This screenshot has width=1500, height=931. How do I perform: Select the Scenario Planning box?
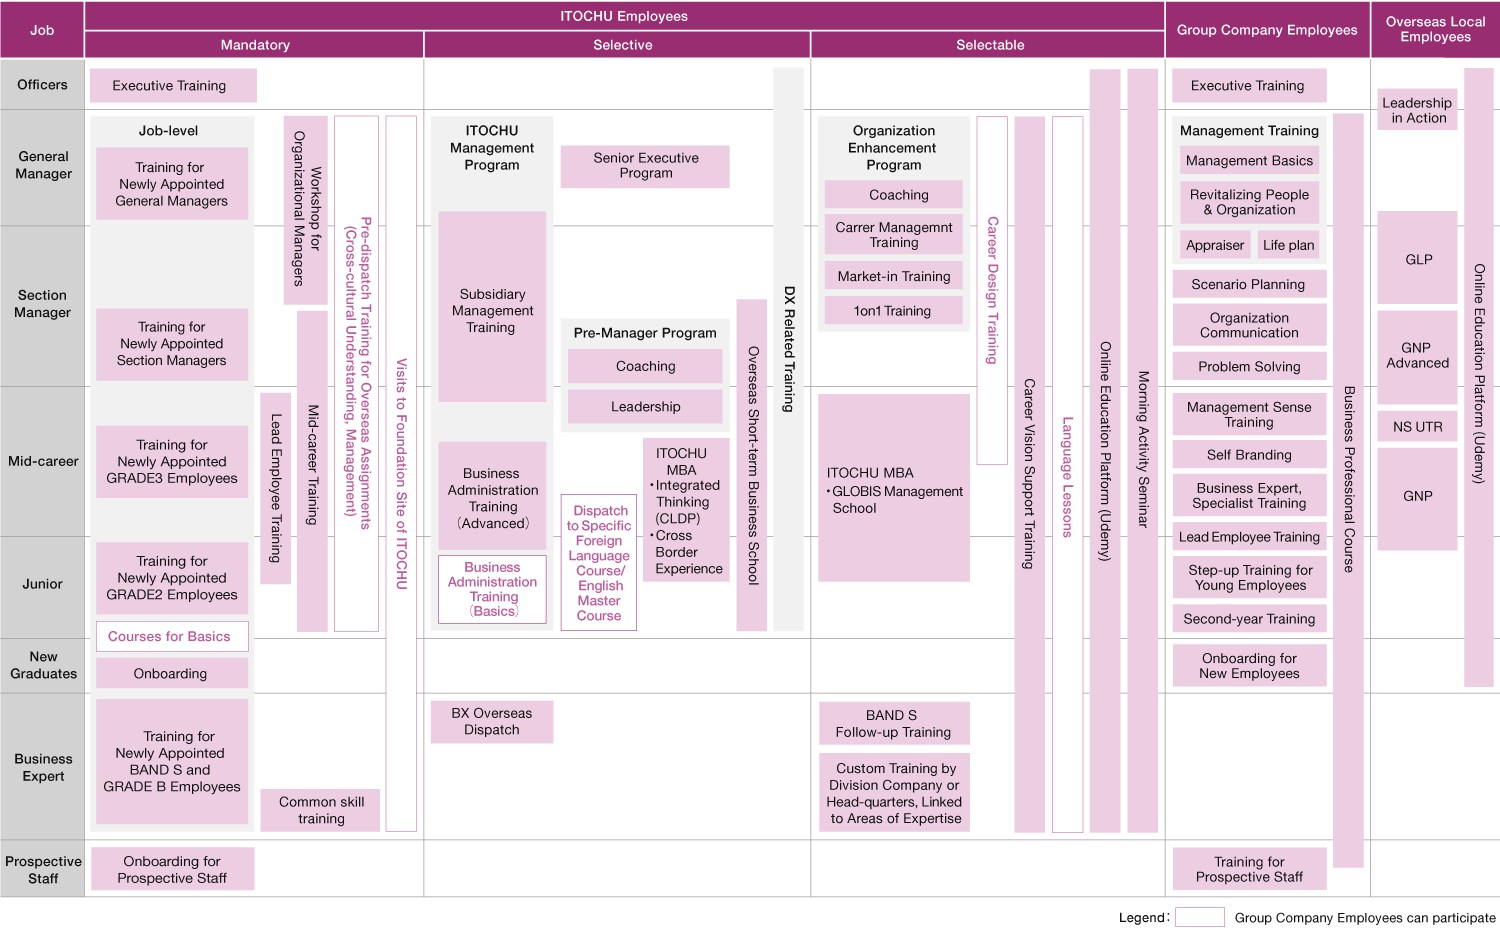[x=1249, y=284]
